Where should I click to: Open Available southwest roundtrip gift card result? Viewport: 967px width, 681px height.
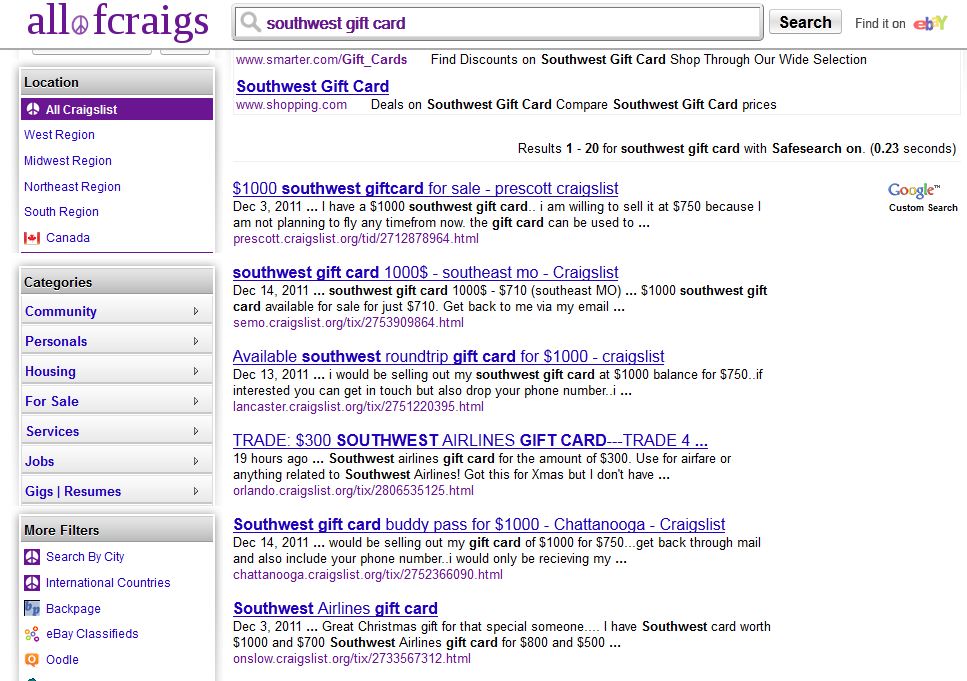(448, 356)
